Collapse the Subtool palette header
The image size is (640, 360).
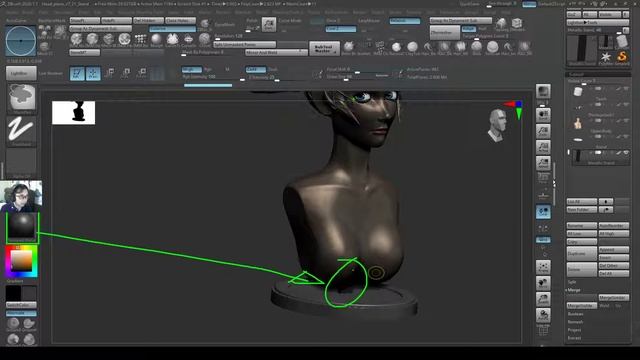pos(598,75)
